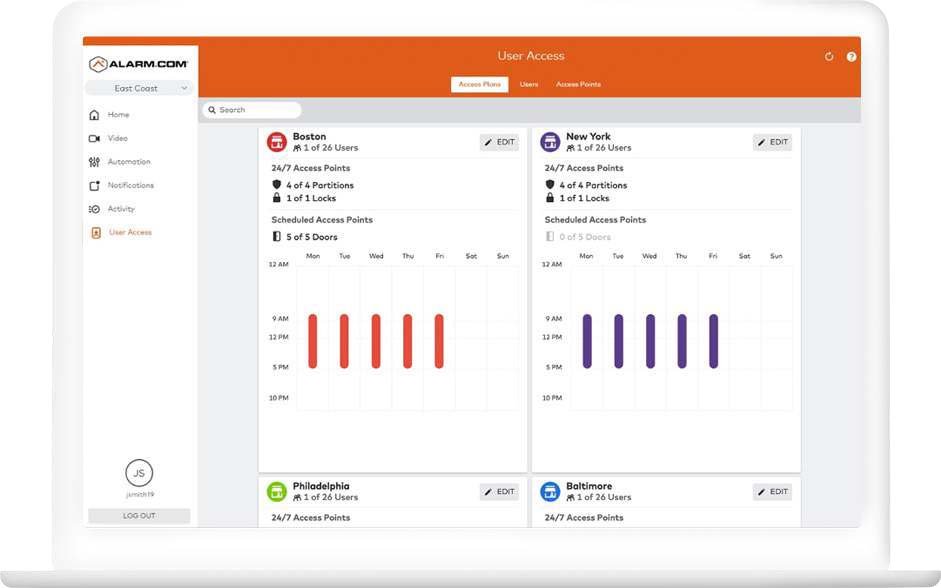Edit the Boston access plan
This screenshot has height=588, width=941.
click(x=499, y=142)
